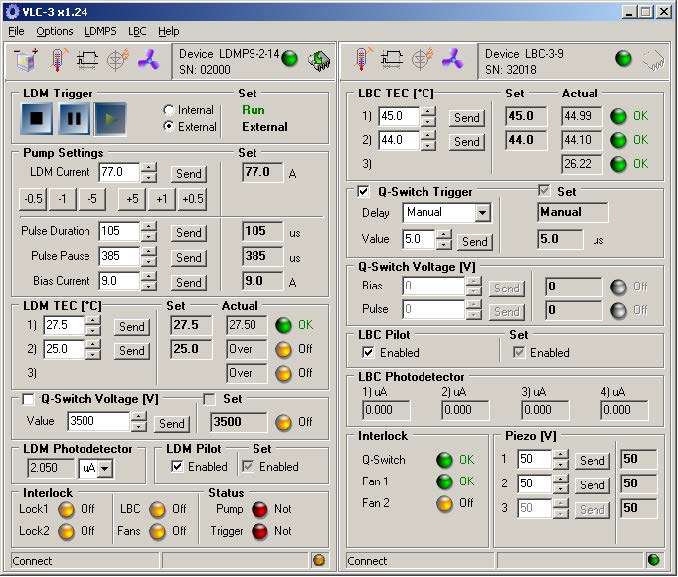Send the LDM TEC 2 temperature
The image size is (678, 577).
tap(131, 350)
